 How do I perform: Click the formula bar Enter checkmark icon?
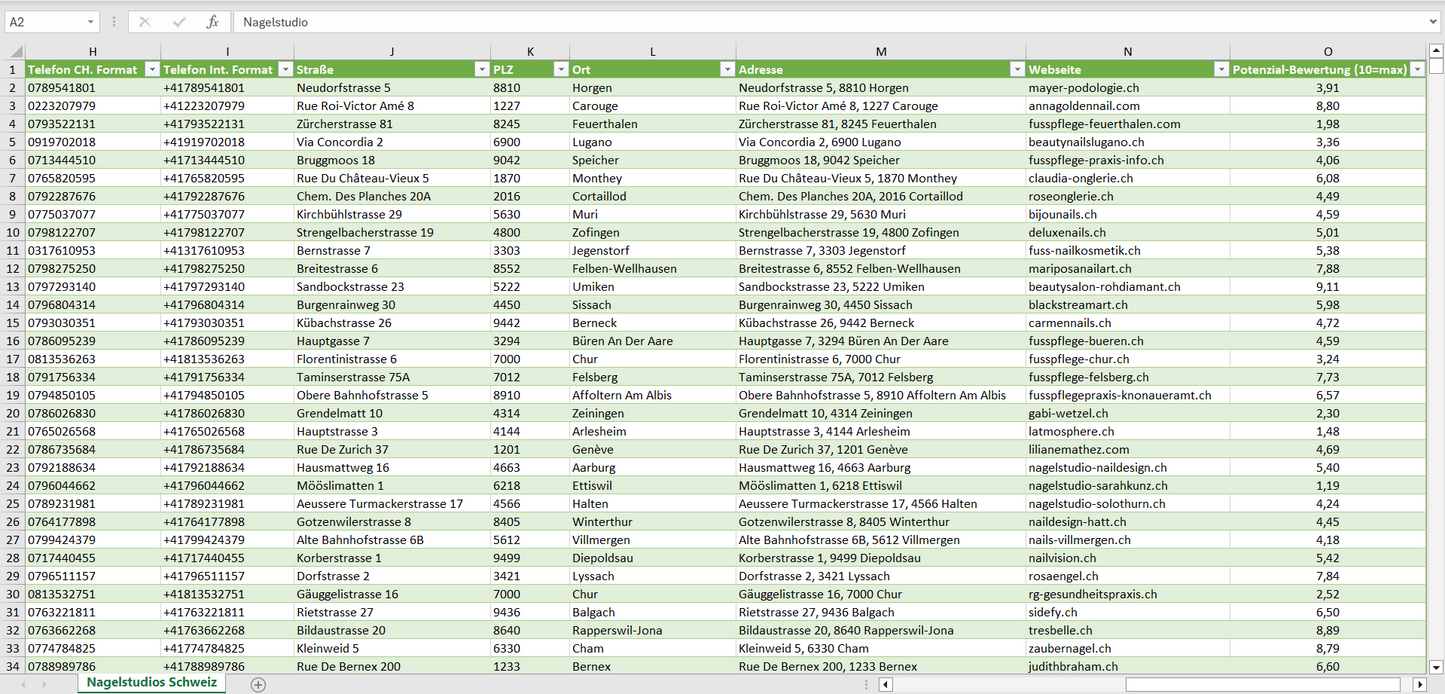coord(179,22)
